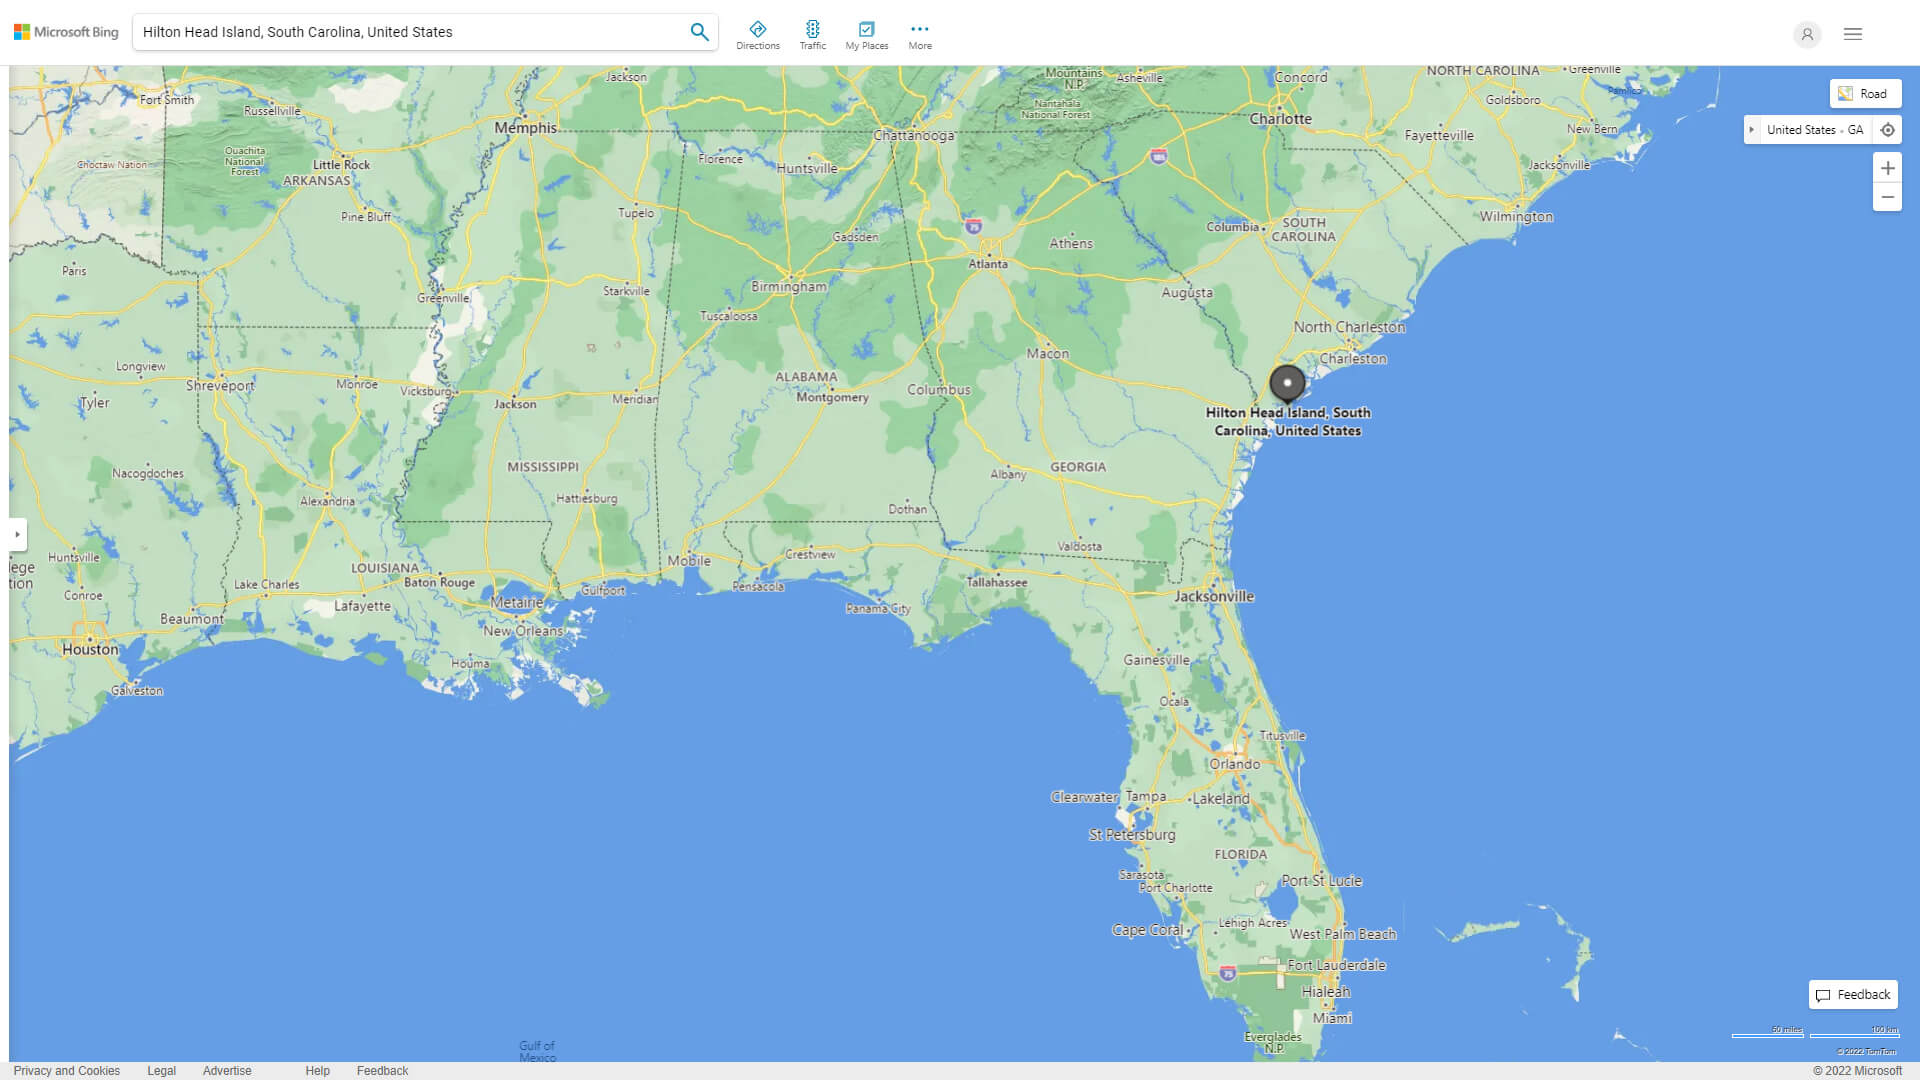Open My Places
This screenshot has width=1920, height=1080.
pos(866,33)
